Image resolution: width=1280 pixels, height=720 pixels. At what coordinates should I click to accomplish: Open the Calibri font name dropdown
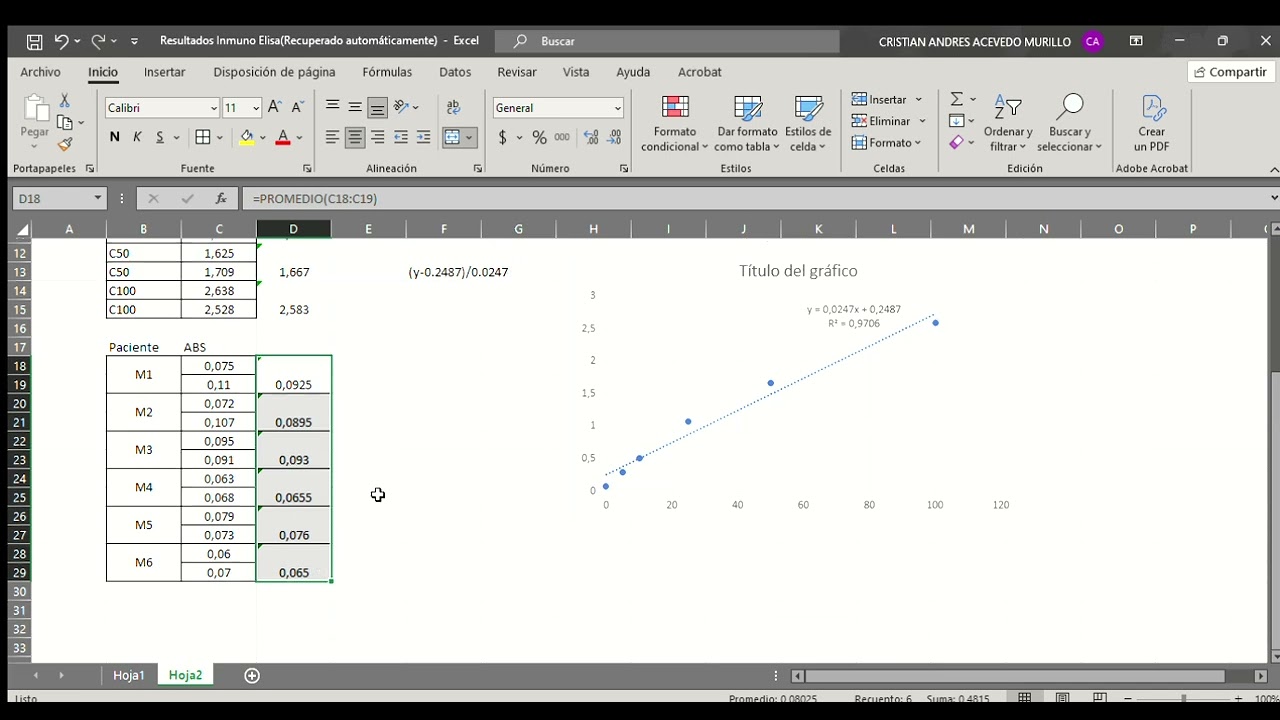click(213, 108)
